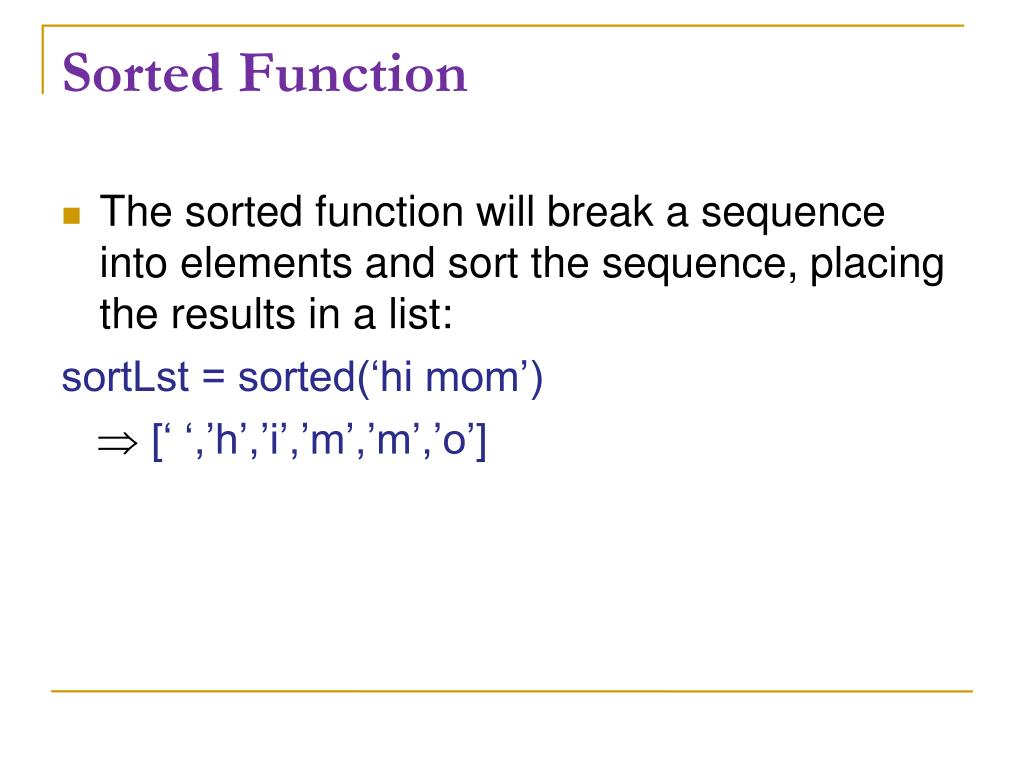The image size is (1024, 768).
Task: Click the gold square bullet marker
Action: coord(72,216)
